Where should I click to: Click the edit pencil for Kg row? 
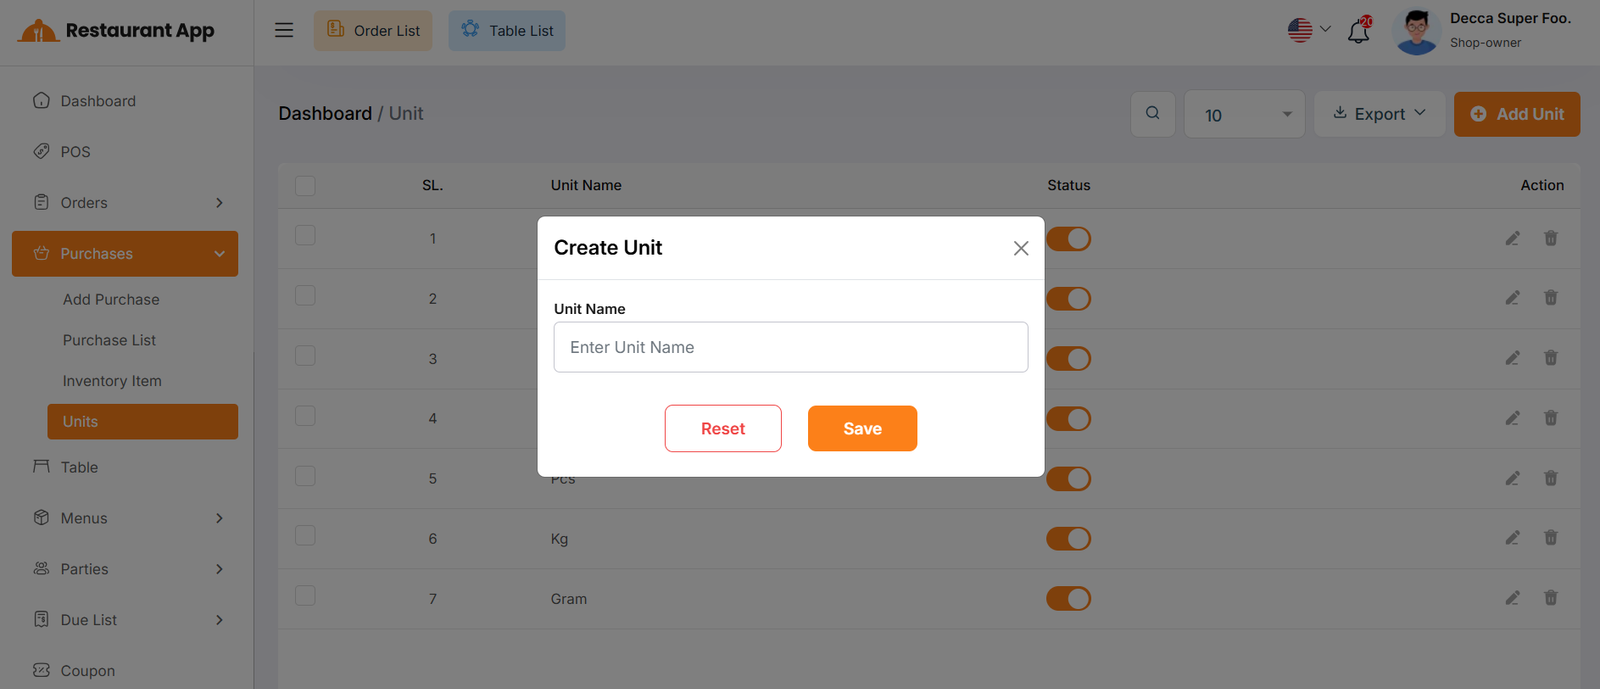tap(1512, 538)
